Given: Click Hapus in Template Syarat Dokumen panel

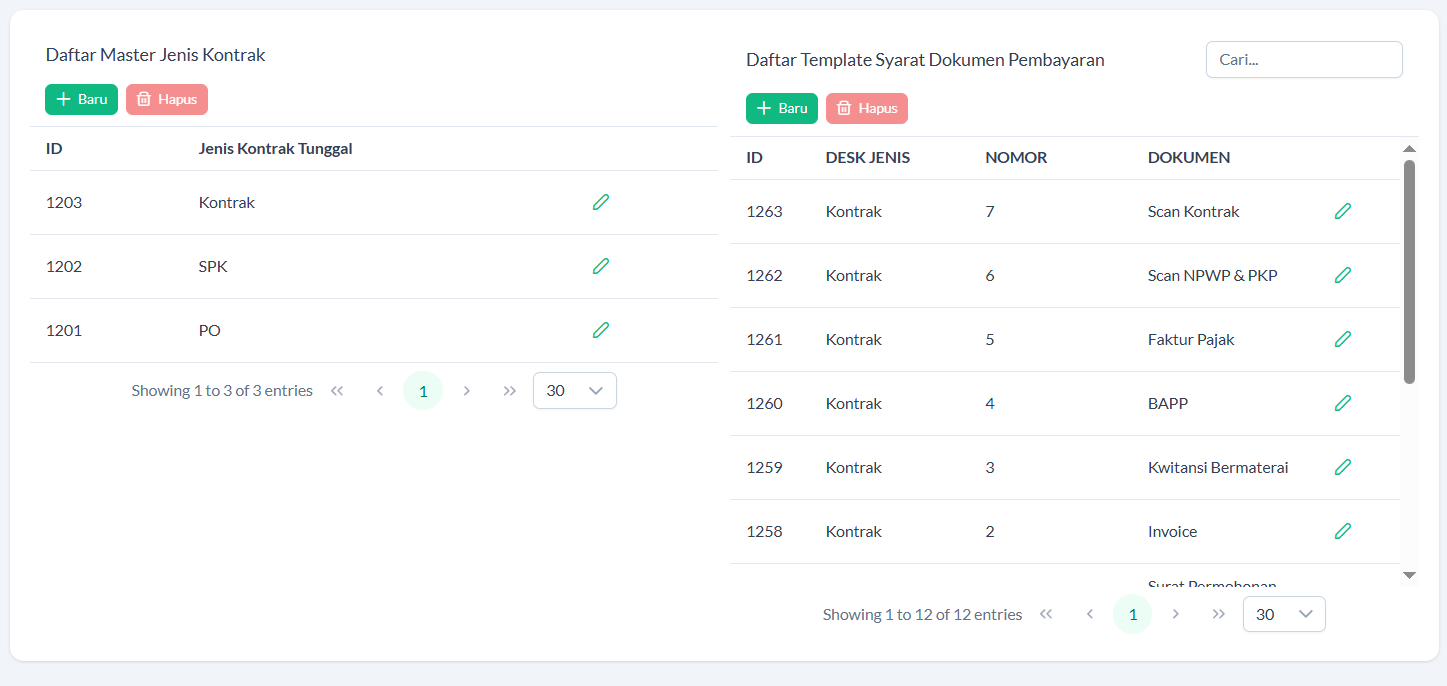Looking at the screenshot, I should click(x=867, y=108).
